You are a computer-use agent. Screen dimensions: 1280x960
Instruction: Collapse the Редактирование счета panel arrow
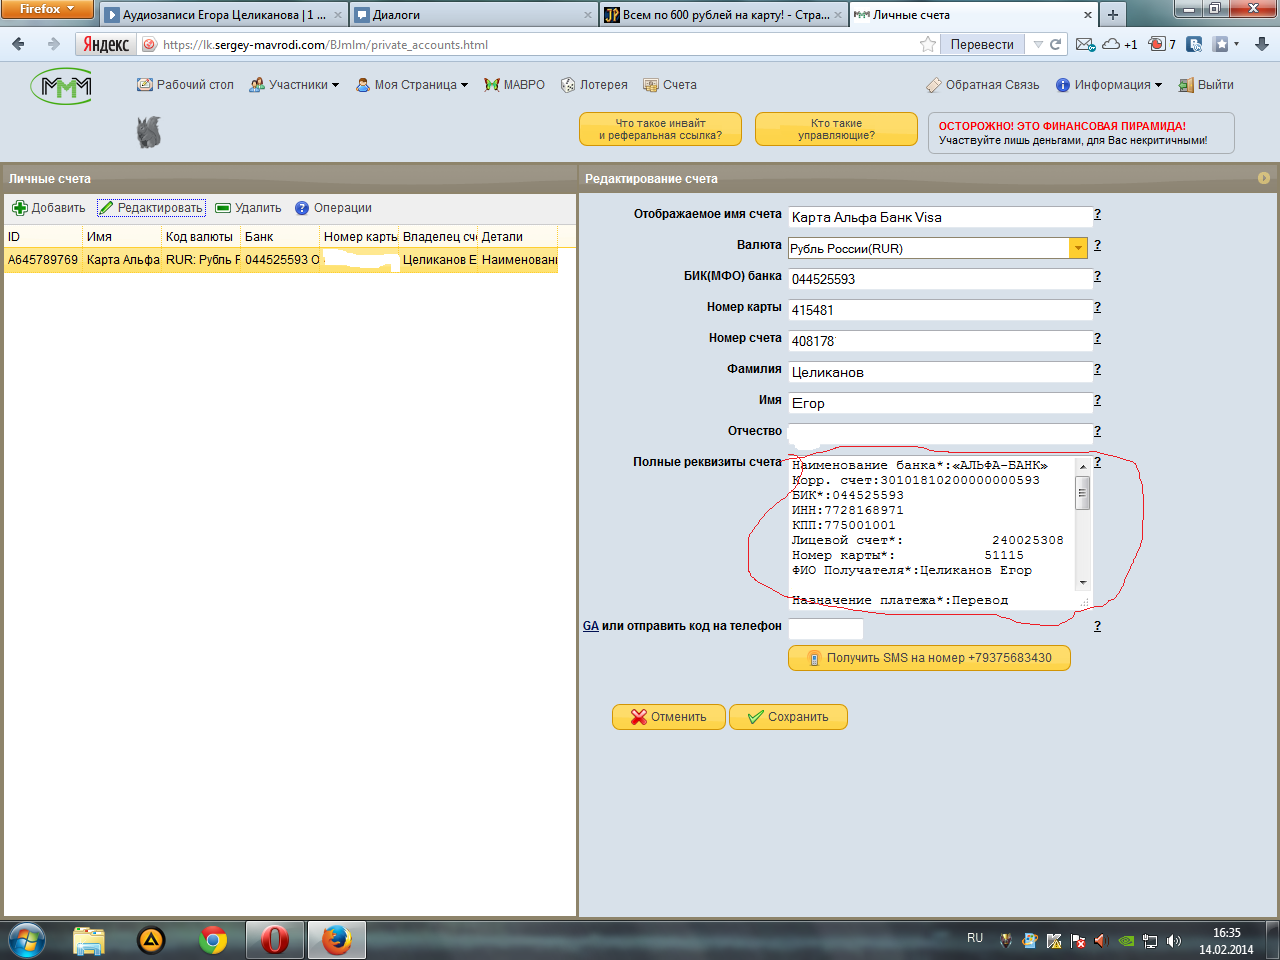coord(1264,178)
